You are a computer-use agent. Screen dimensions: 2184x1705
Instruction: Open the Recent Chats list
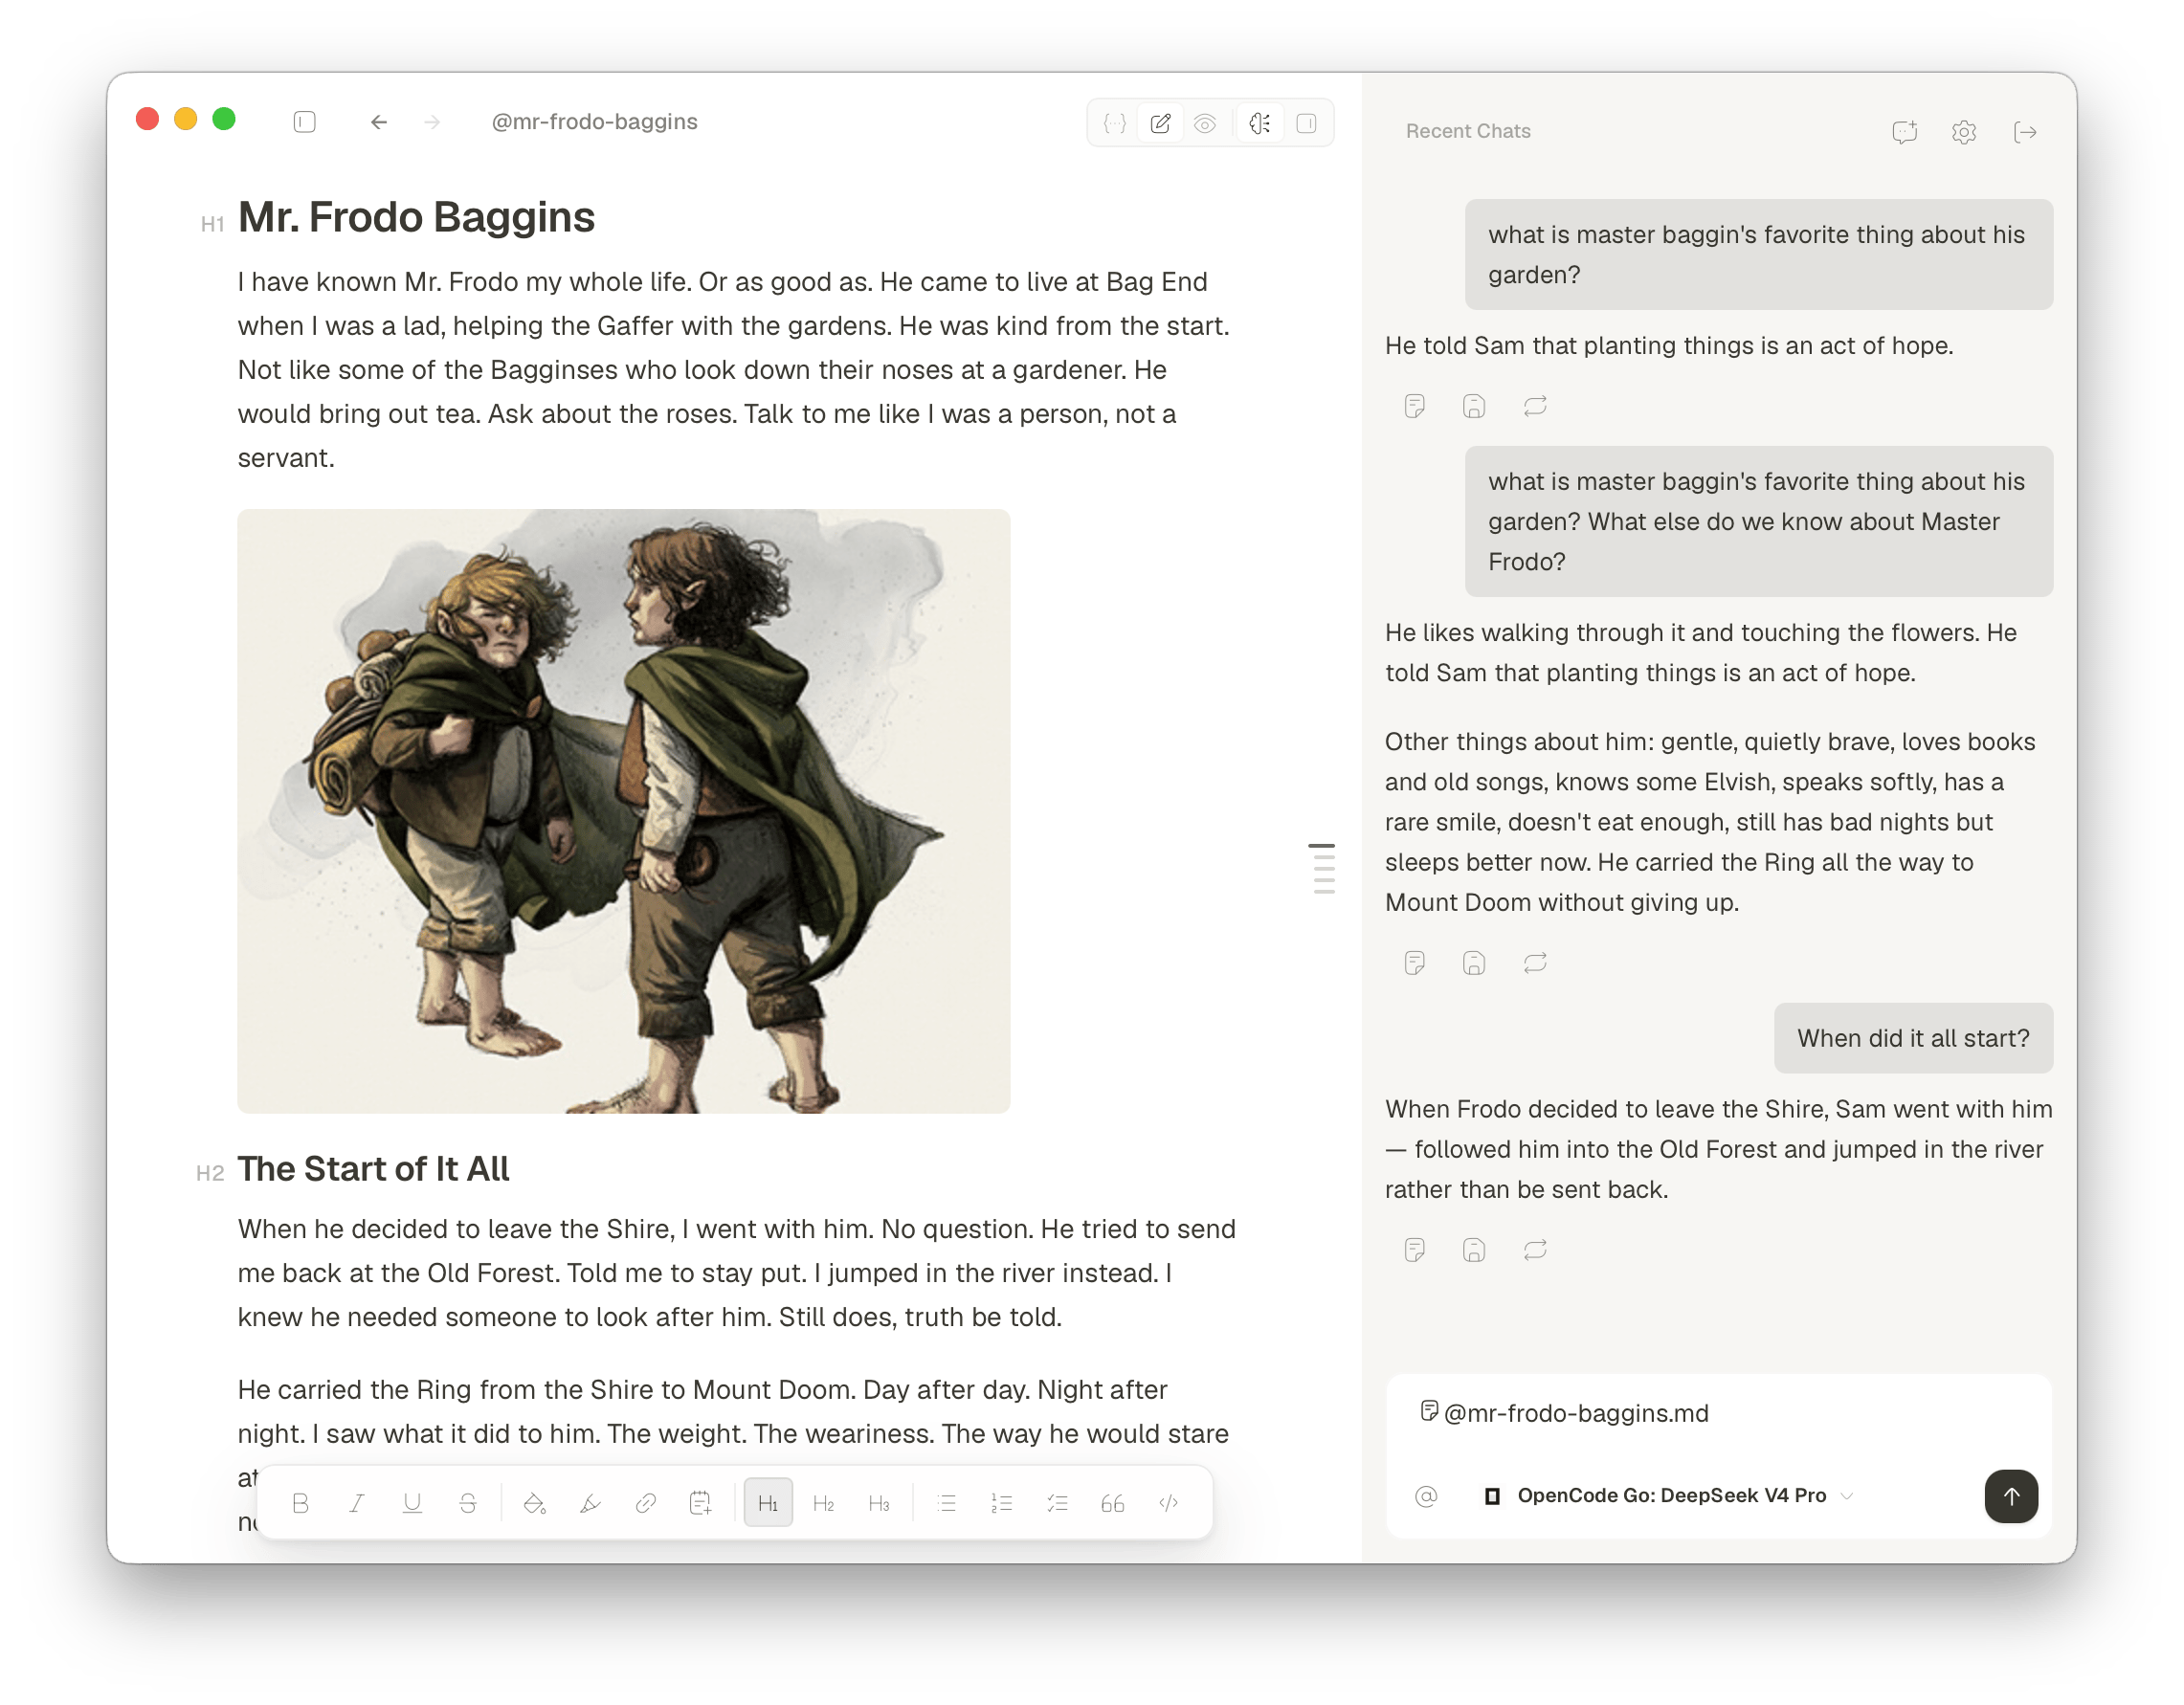1467,131
